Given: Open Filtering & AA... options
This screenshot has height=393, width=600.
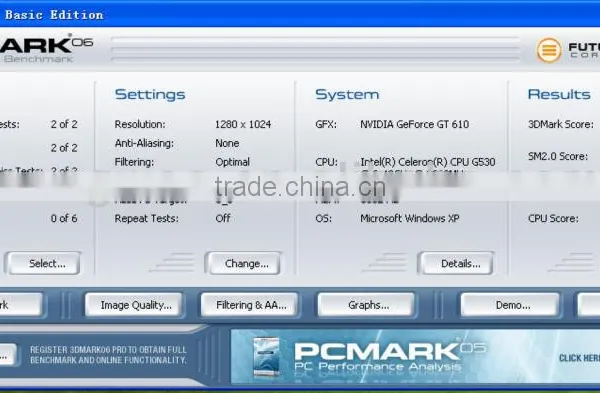Looking at the screenshot, I should click(250, 305).
